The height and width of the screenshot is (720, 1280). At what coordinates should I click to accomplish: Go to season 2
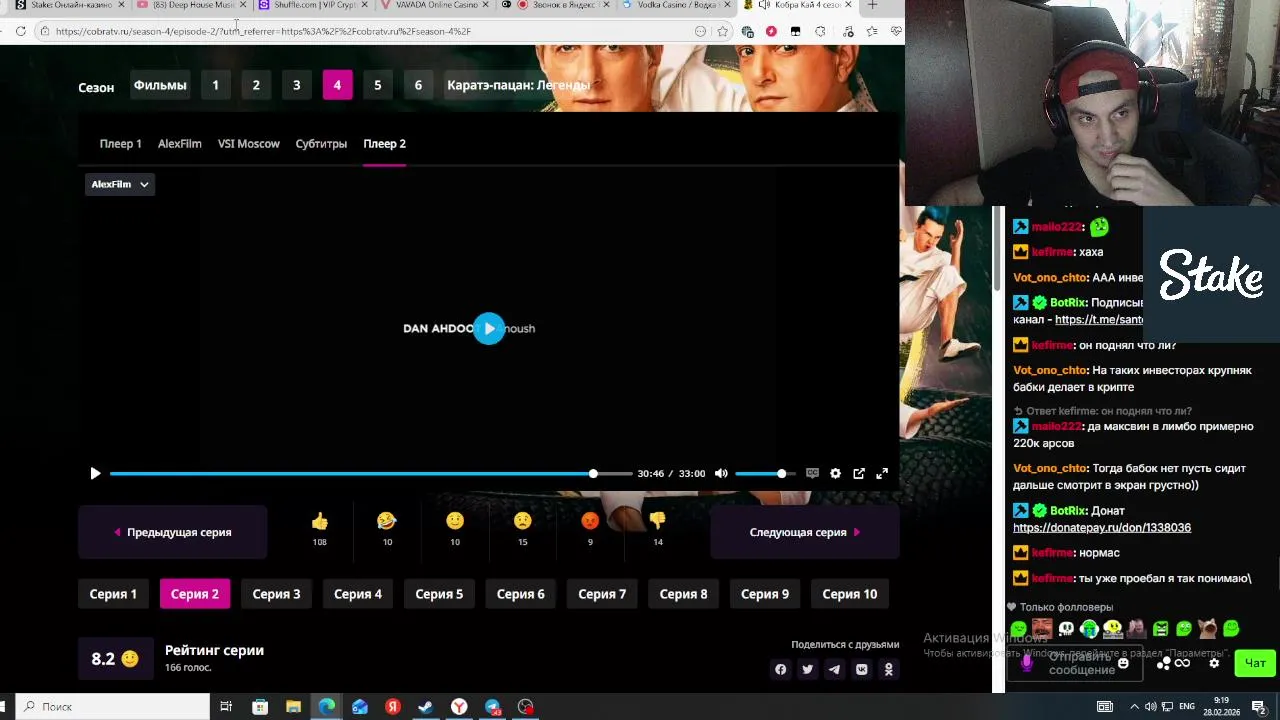click(x=256, y=85)
